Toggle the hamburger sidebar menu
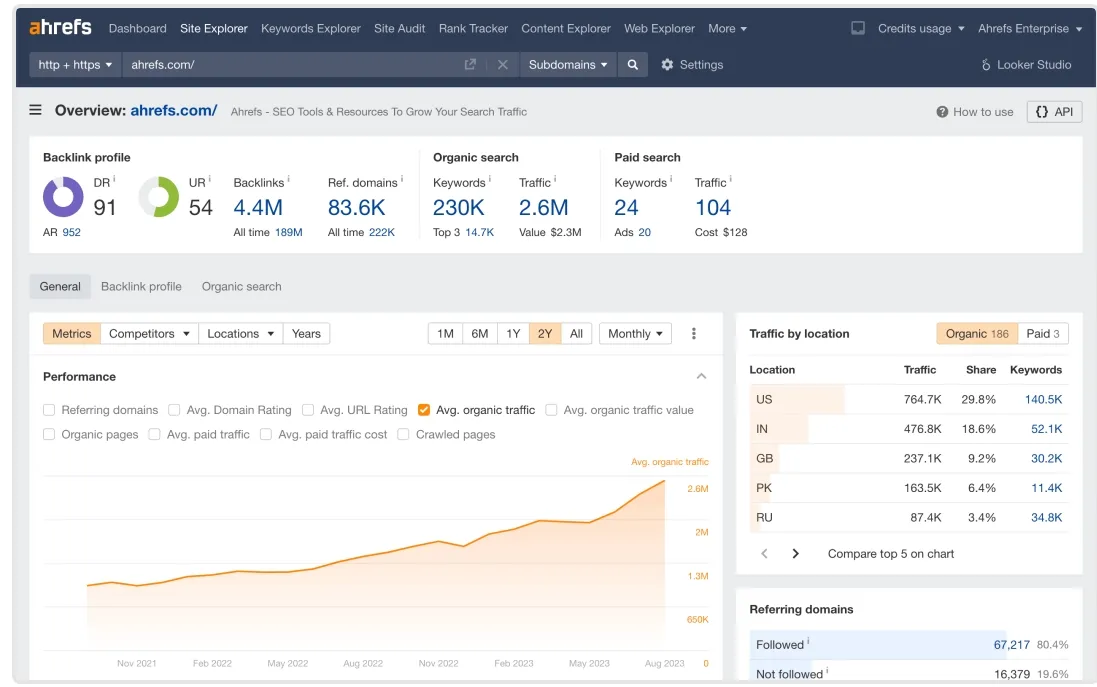This screenshot has width=1097, height=687. pyautogui.click(x=35, y=110)
